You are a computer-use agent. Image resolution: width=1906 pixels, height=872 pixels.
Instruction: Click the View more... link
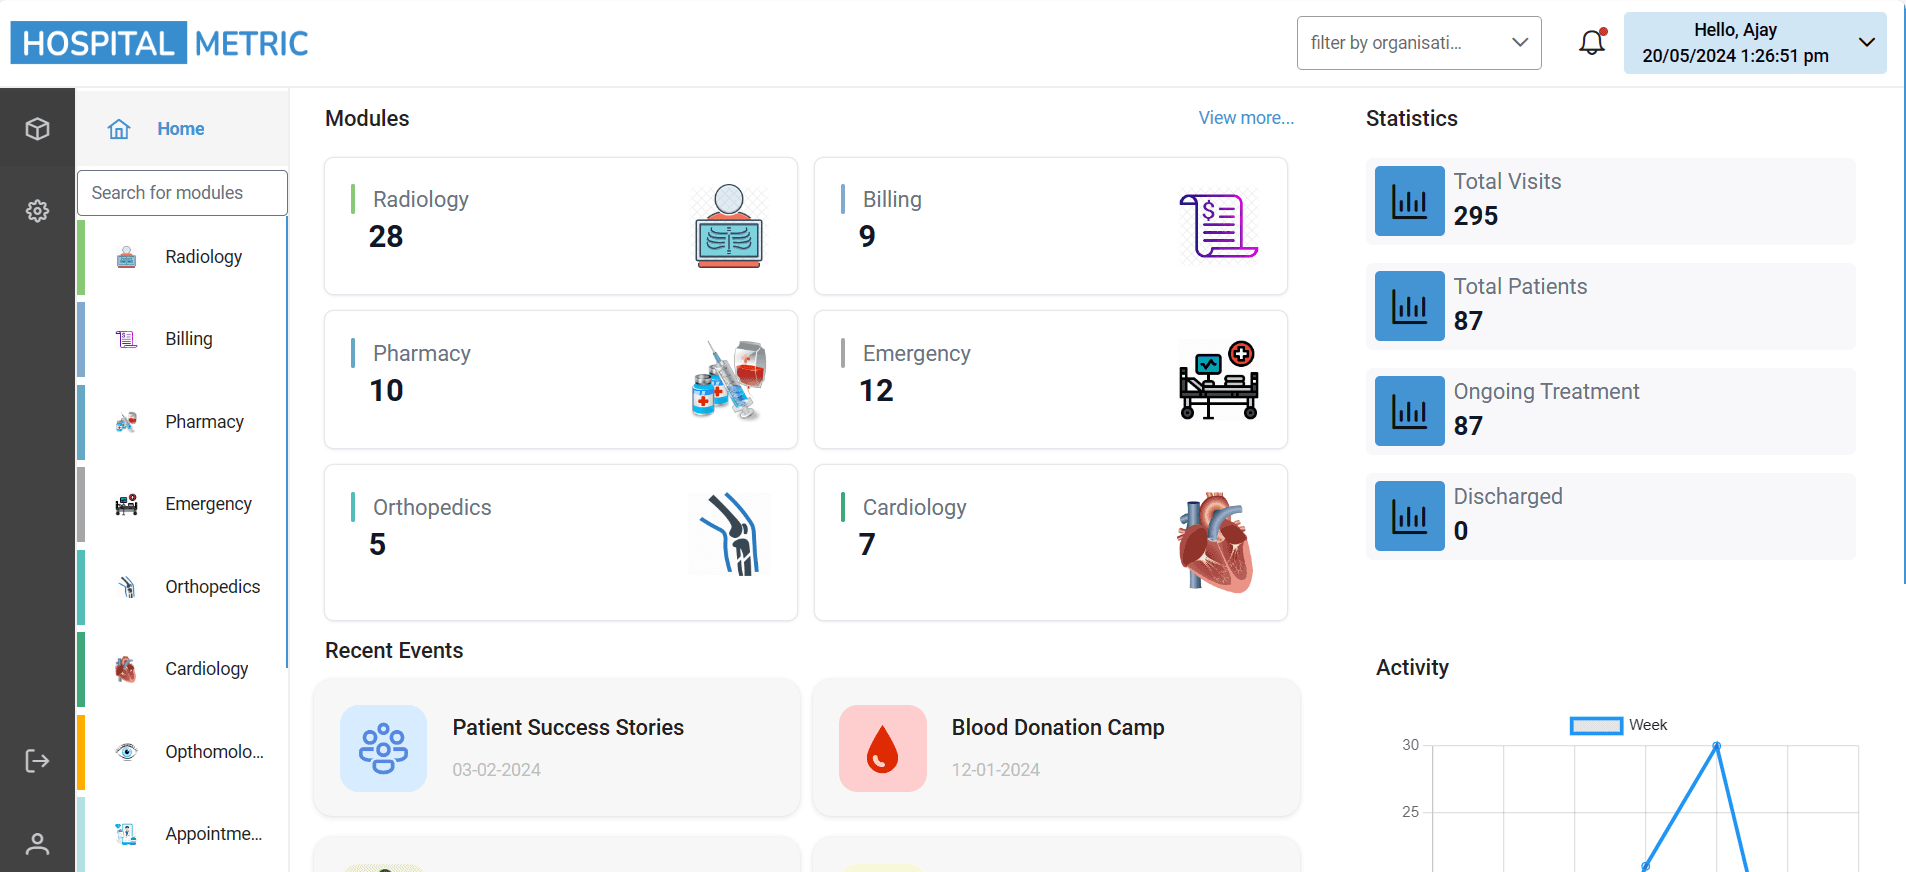coord(1246,118)
